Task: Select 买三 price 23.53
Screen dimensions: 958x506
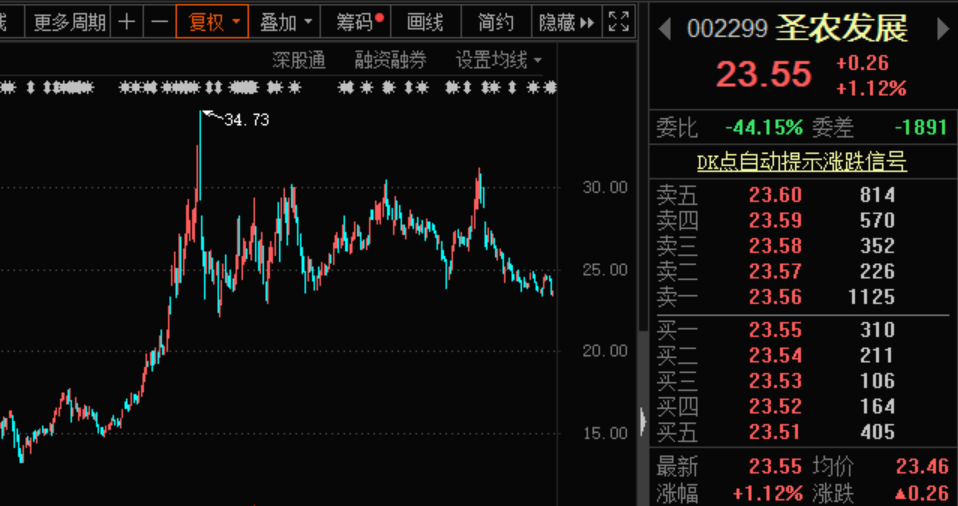Action: [x=775, y=381]
